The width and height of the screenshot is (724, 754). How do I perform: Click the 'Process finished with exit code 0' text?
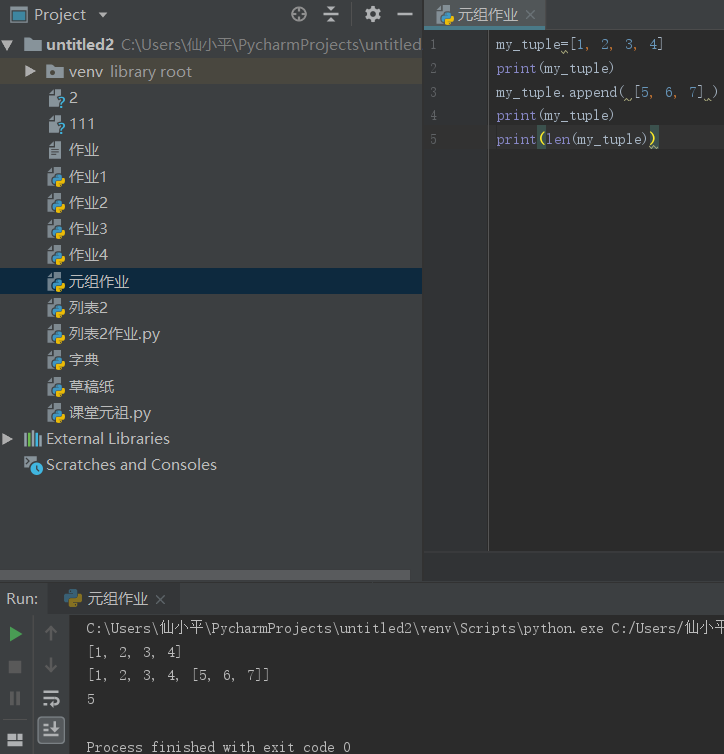click(218, 747)
